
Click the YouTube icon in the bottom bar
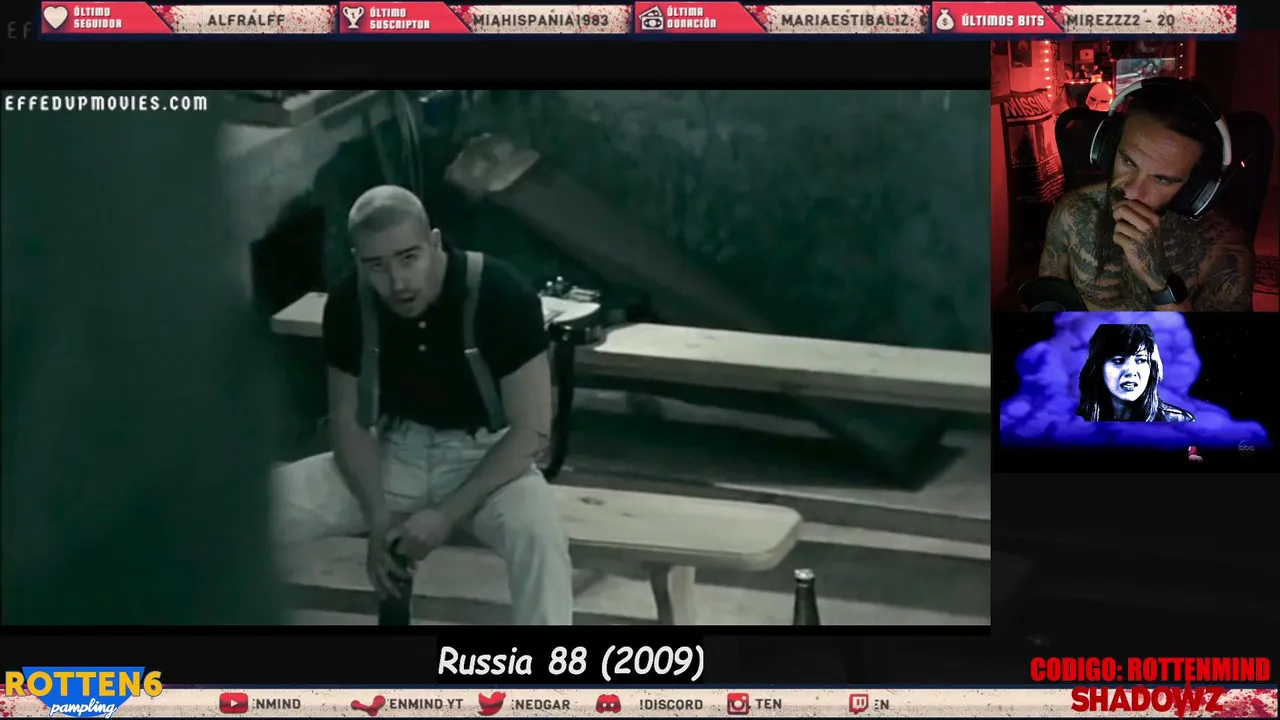[x=233, y=704]
